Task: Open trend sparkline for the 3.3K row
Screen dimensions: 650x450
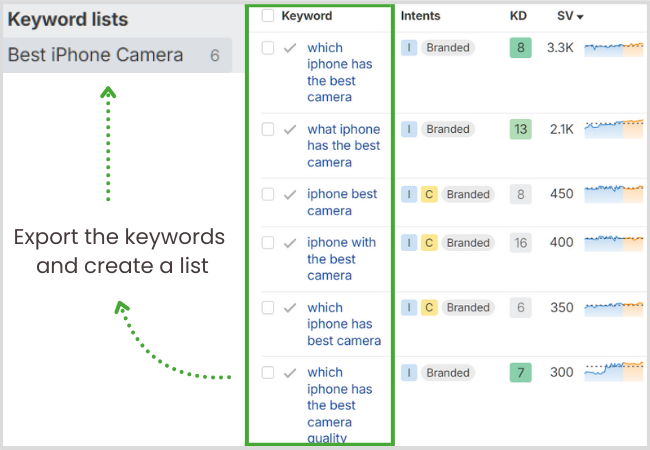Action: (x=614, y=49)
